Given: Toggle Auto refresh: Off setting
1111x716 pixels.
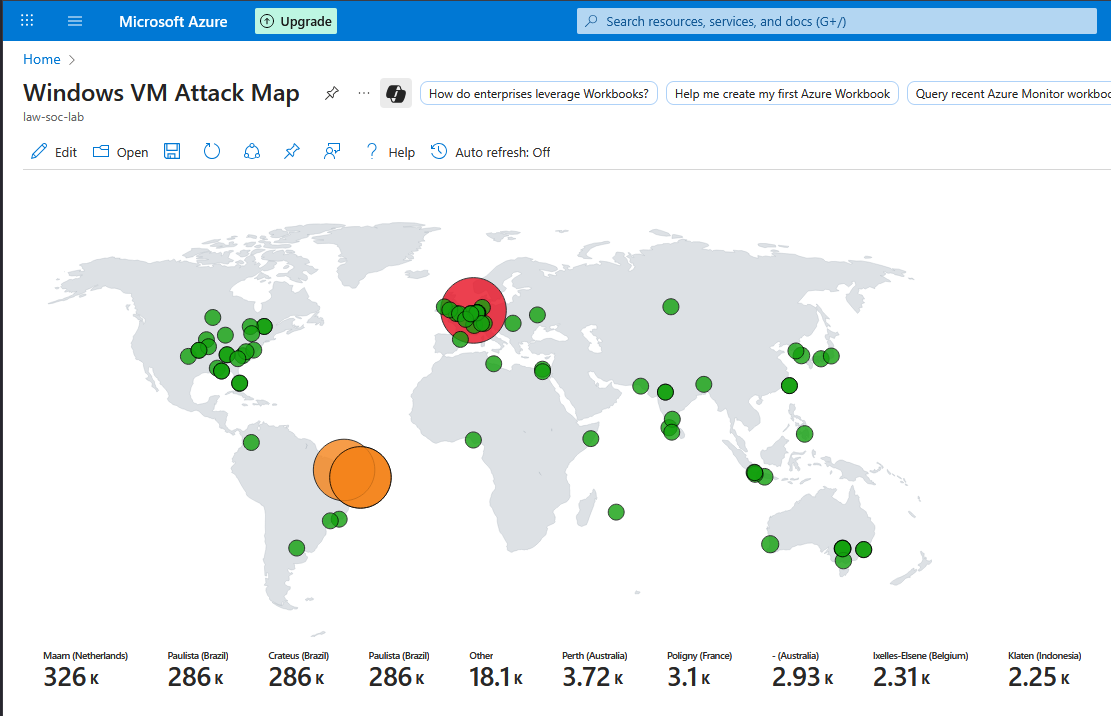Looking at the screenshot, I should pyautogui.click(x=490, y=152).
